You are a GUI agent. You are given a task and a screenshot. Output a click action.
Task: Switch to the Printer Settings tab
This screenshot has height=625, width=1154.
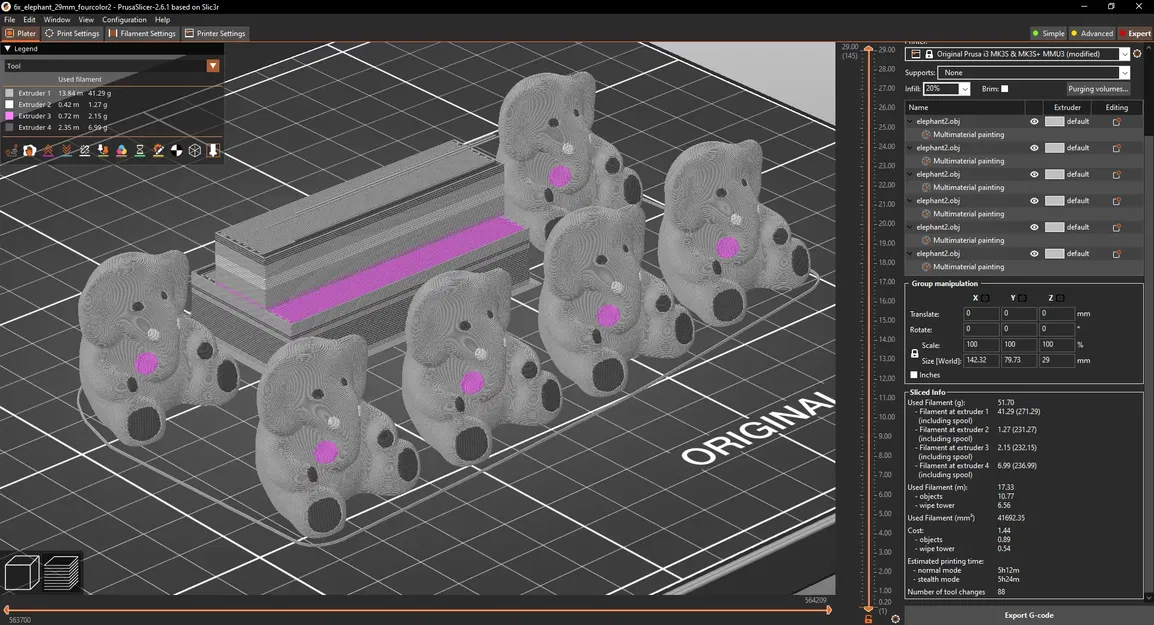215,33
